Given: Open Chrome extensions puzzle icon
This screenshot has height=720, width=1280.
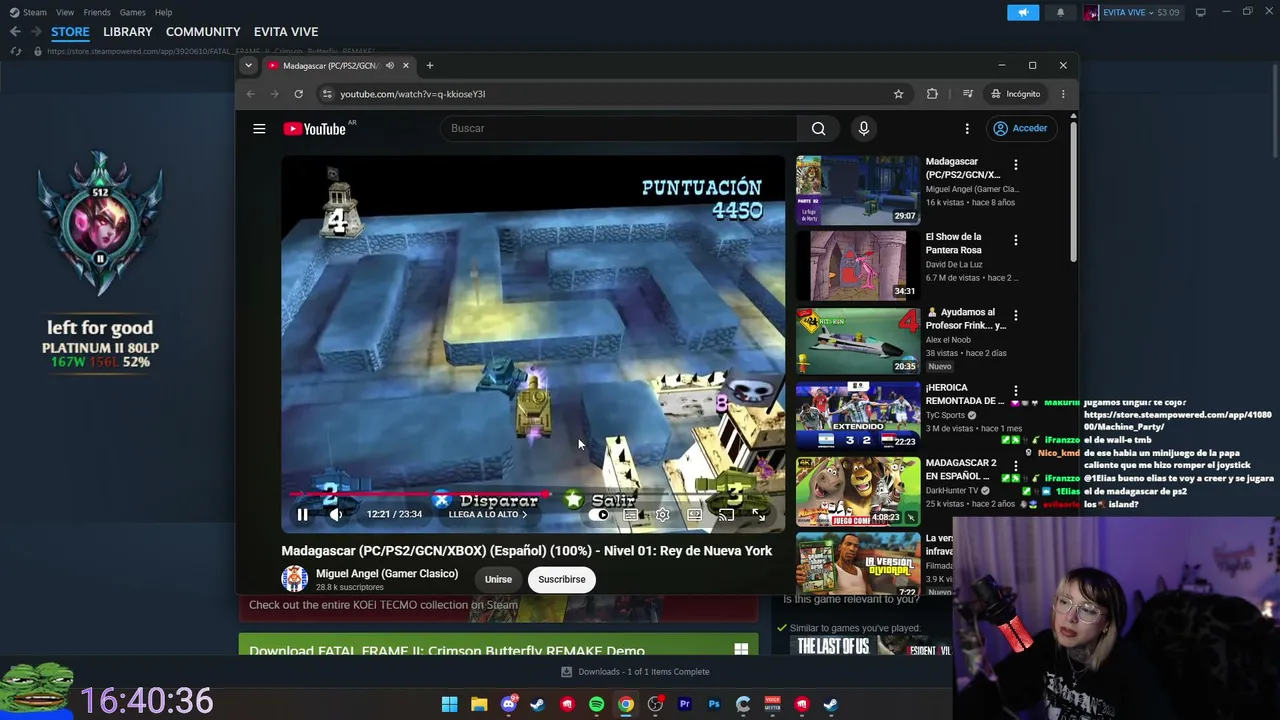Looking at the screenshot, I should tap(932, 94).
